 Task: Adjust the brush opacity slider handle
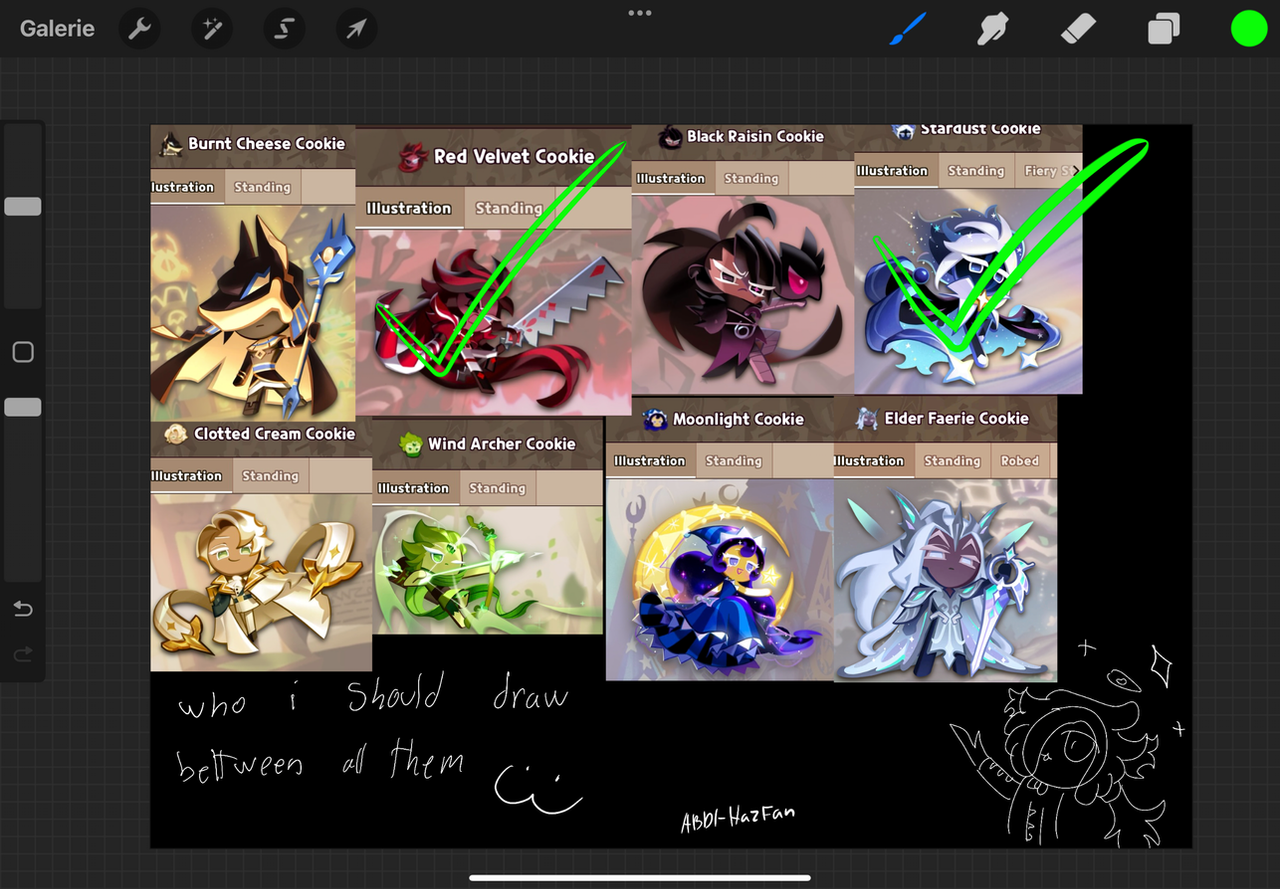click(x=23, y=407)
